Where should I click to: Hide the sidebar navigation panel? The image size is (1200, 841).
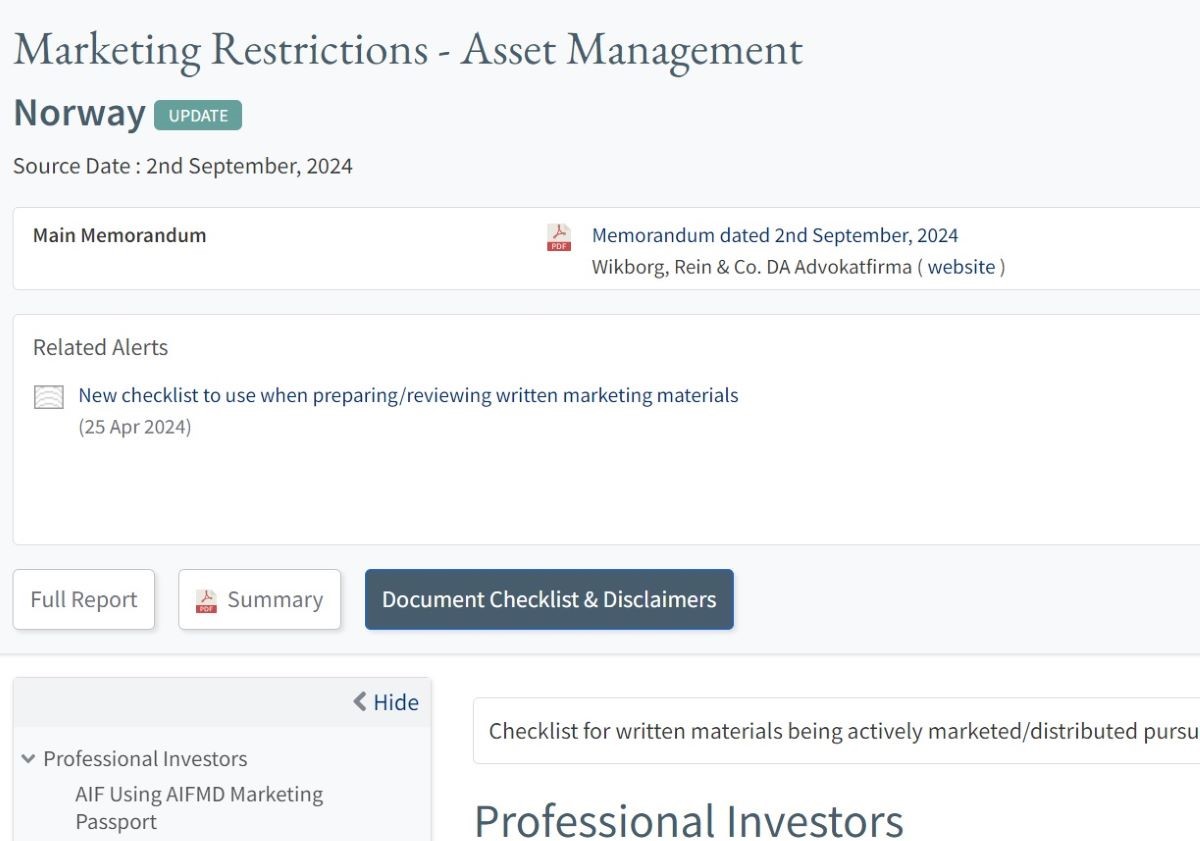click(386, 702)
